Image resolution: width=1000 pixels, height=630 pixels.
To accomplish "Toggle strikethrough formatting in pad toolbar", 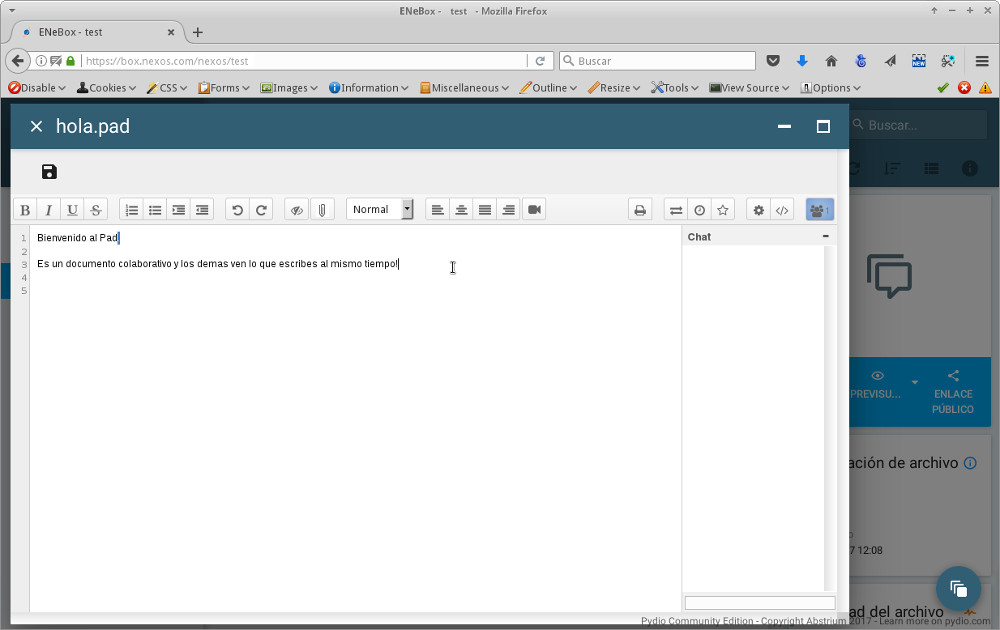I will pos(96,210).
